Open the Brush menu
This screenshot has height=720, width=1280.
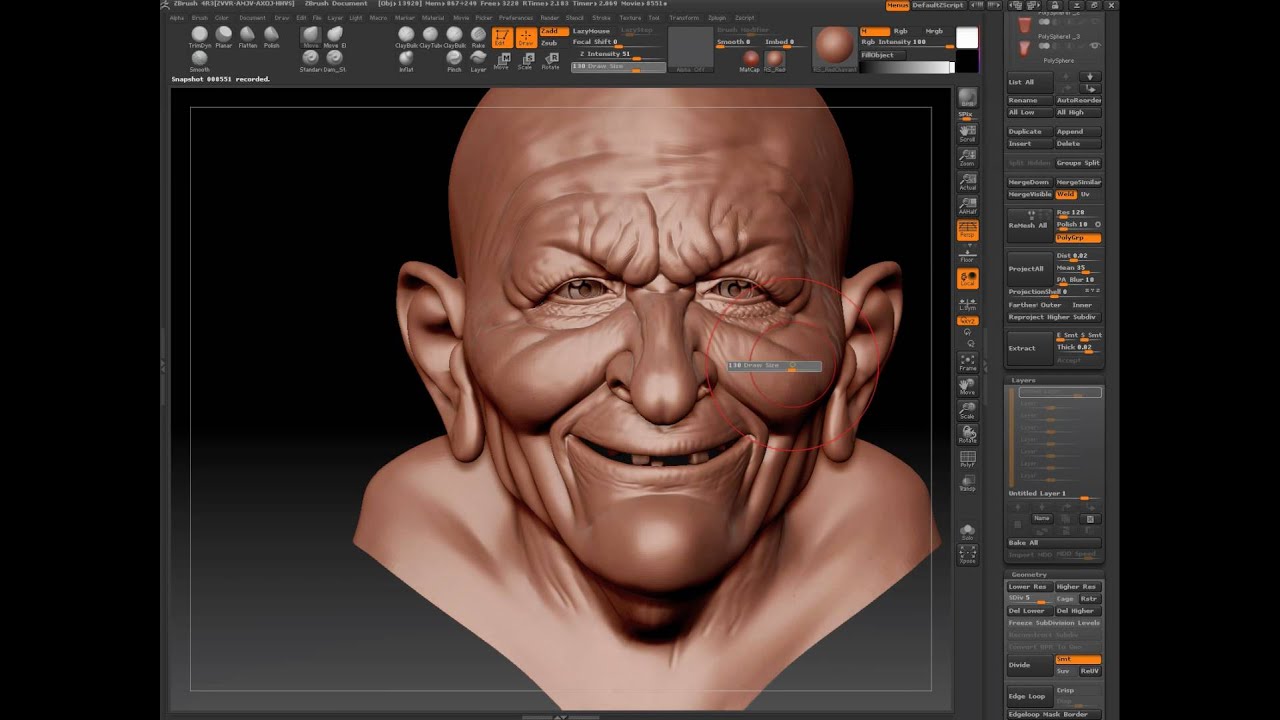pos(199,18)
